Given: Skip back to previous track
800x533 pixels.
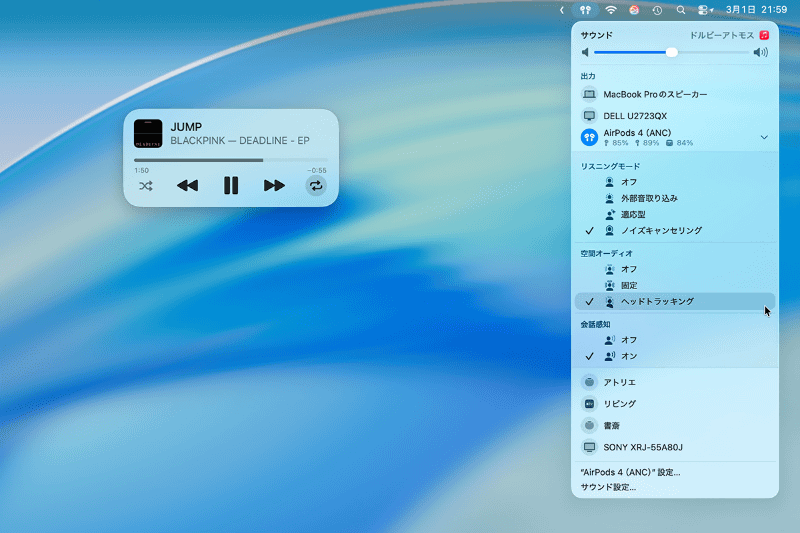Looking at the screenshot, I should 187,186.
